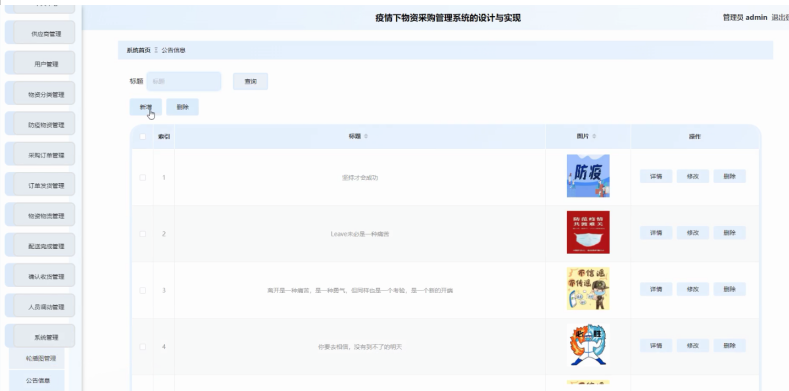Click 删除 for row index 4
This screenshot has height=391, width=789.
click(x=730, y=346)
